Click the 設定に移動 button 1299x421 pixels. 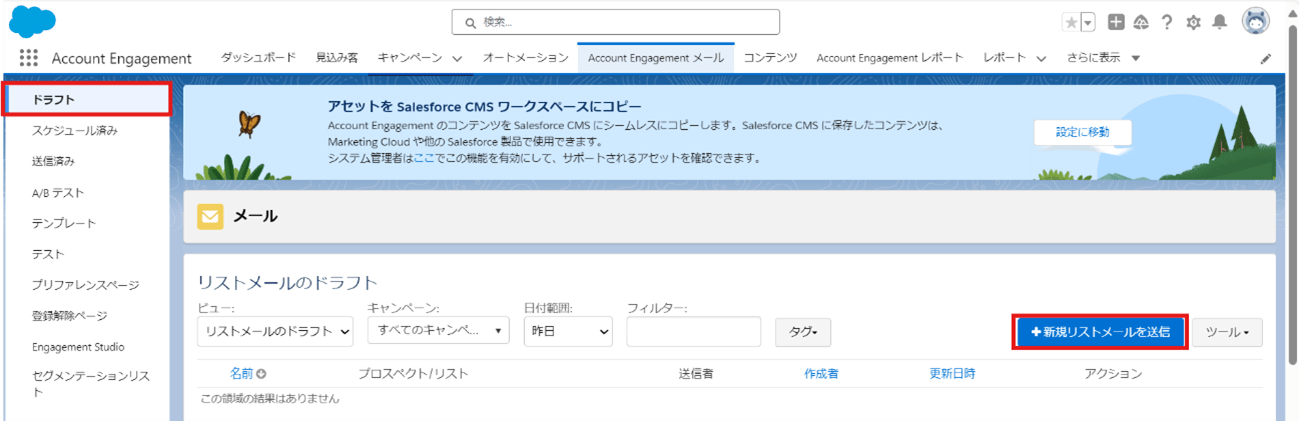pos(1082,132)
